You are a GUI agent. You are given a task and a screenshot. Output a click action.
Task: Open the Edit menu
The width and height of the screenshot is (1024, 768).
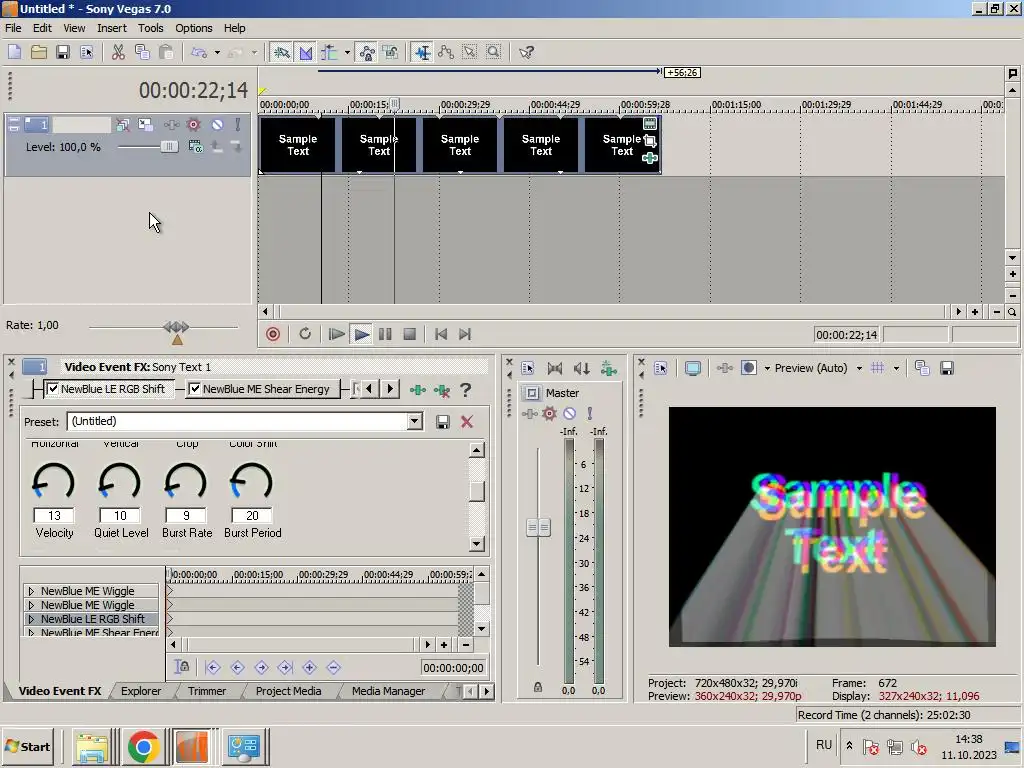pos(42,28)
